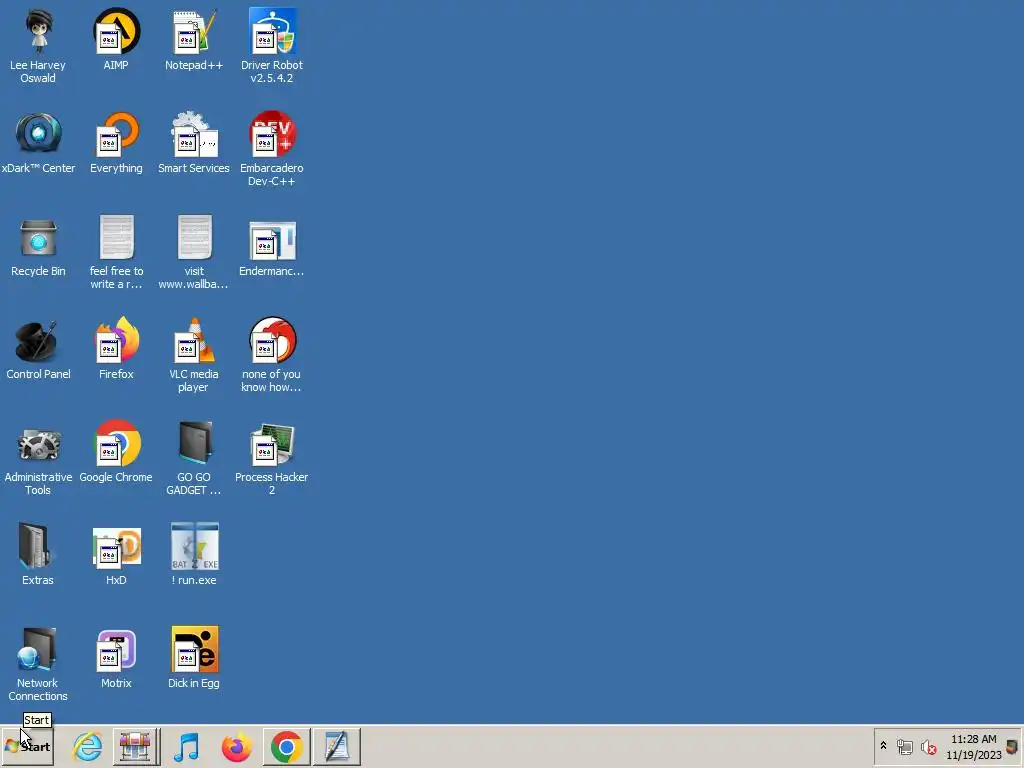The height and width of the screenshot is (768, 1024).
Task: Select the Administrative Tools icon
Action: [38, 459]
